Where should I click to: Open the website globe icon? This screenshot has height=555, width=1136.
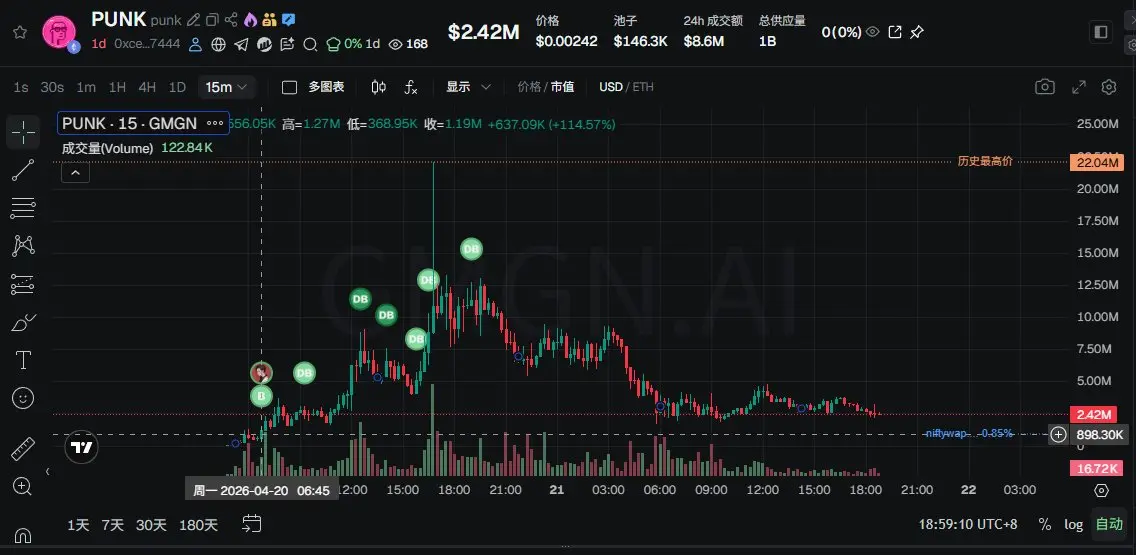219,44
